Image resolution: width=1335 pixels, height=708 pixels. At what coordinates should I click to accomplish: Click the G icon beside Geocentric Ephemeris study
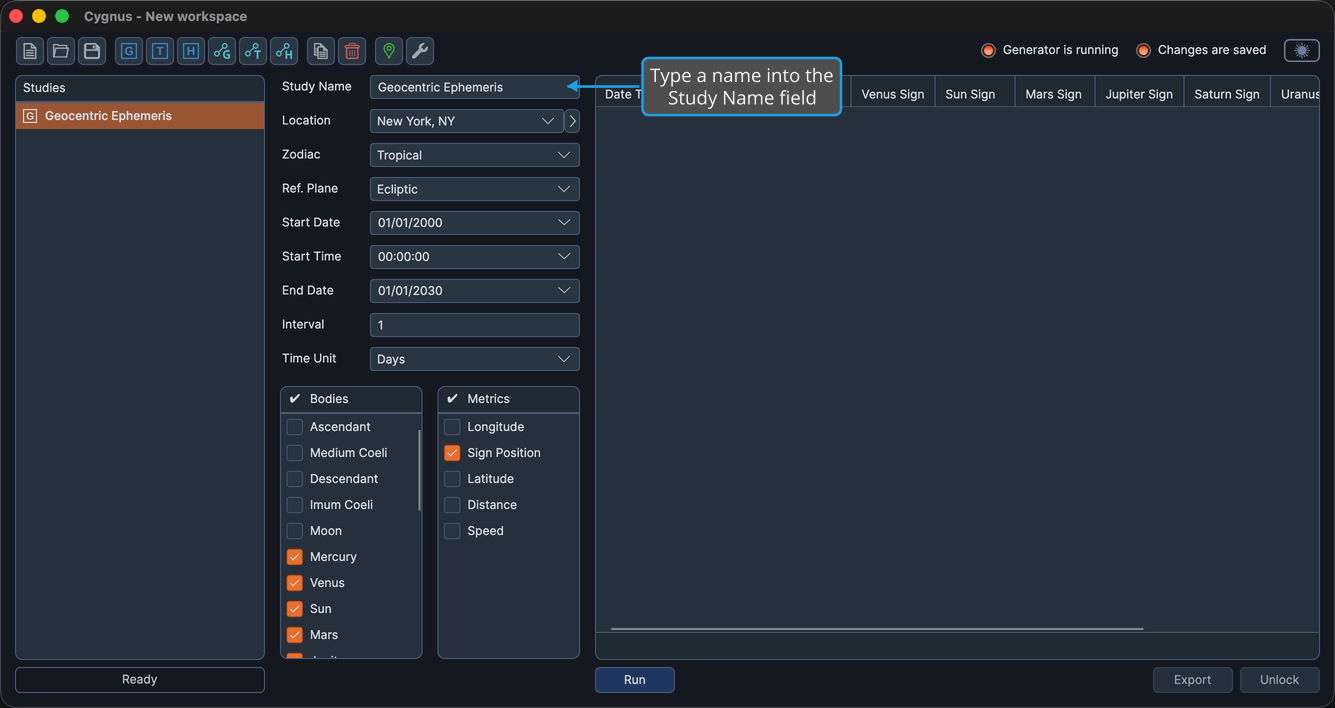(x=30, y=116)
